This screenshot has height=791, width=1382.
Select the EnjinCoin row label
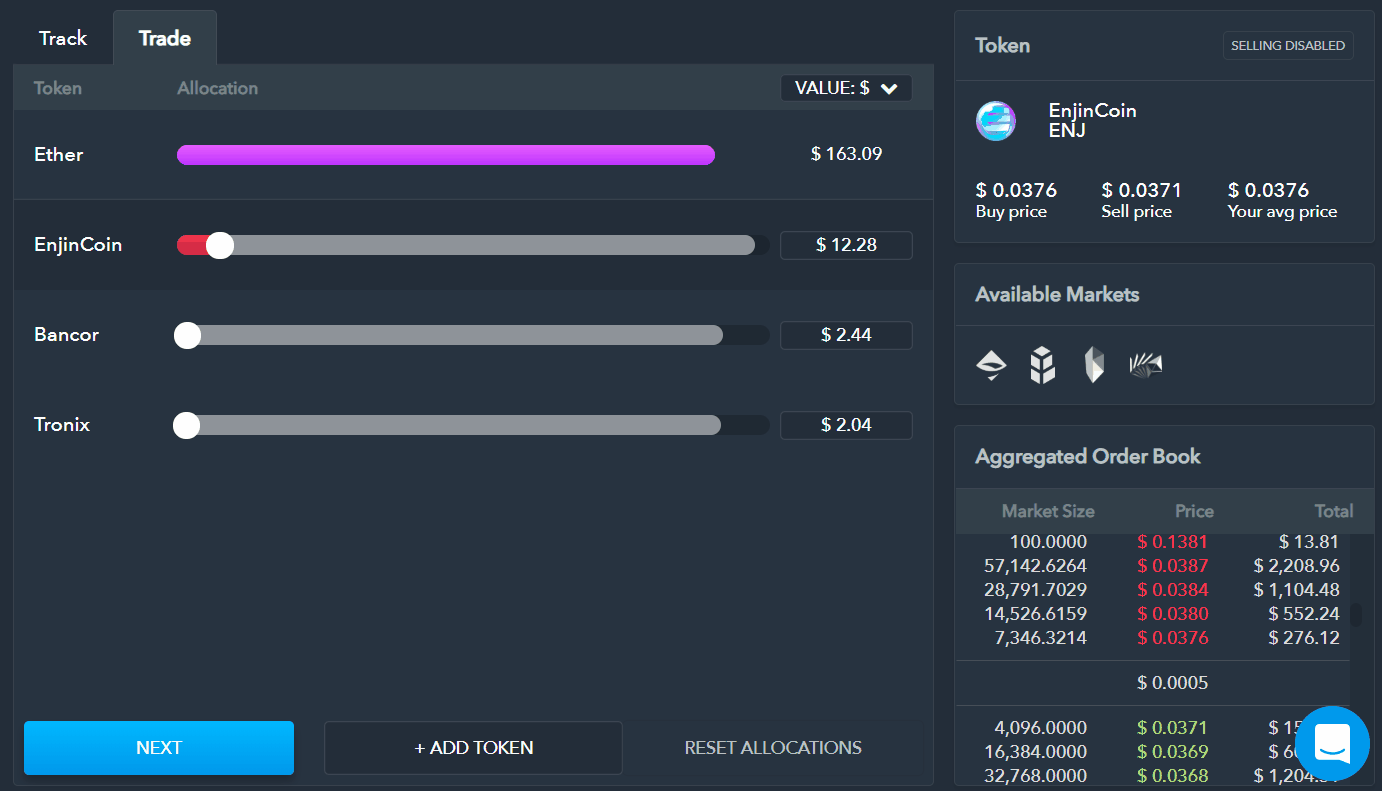78,245
